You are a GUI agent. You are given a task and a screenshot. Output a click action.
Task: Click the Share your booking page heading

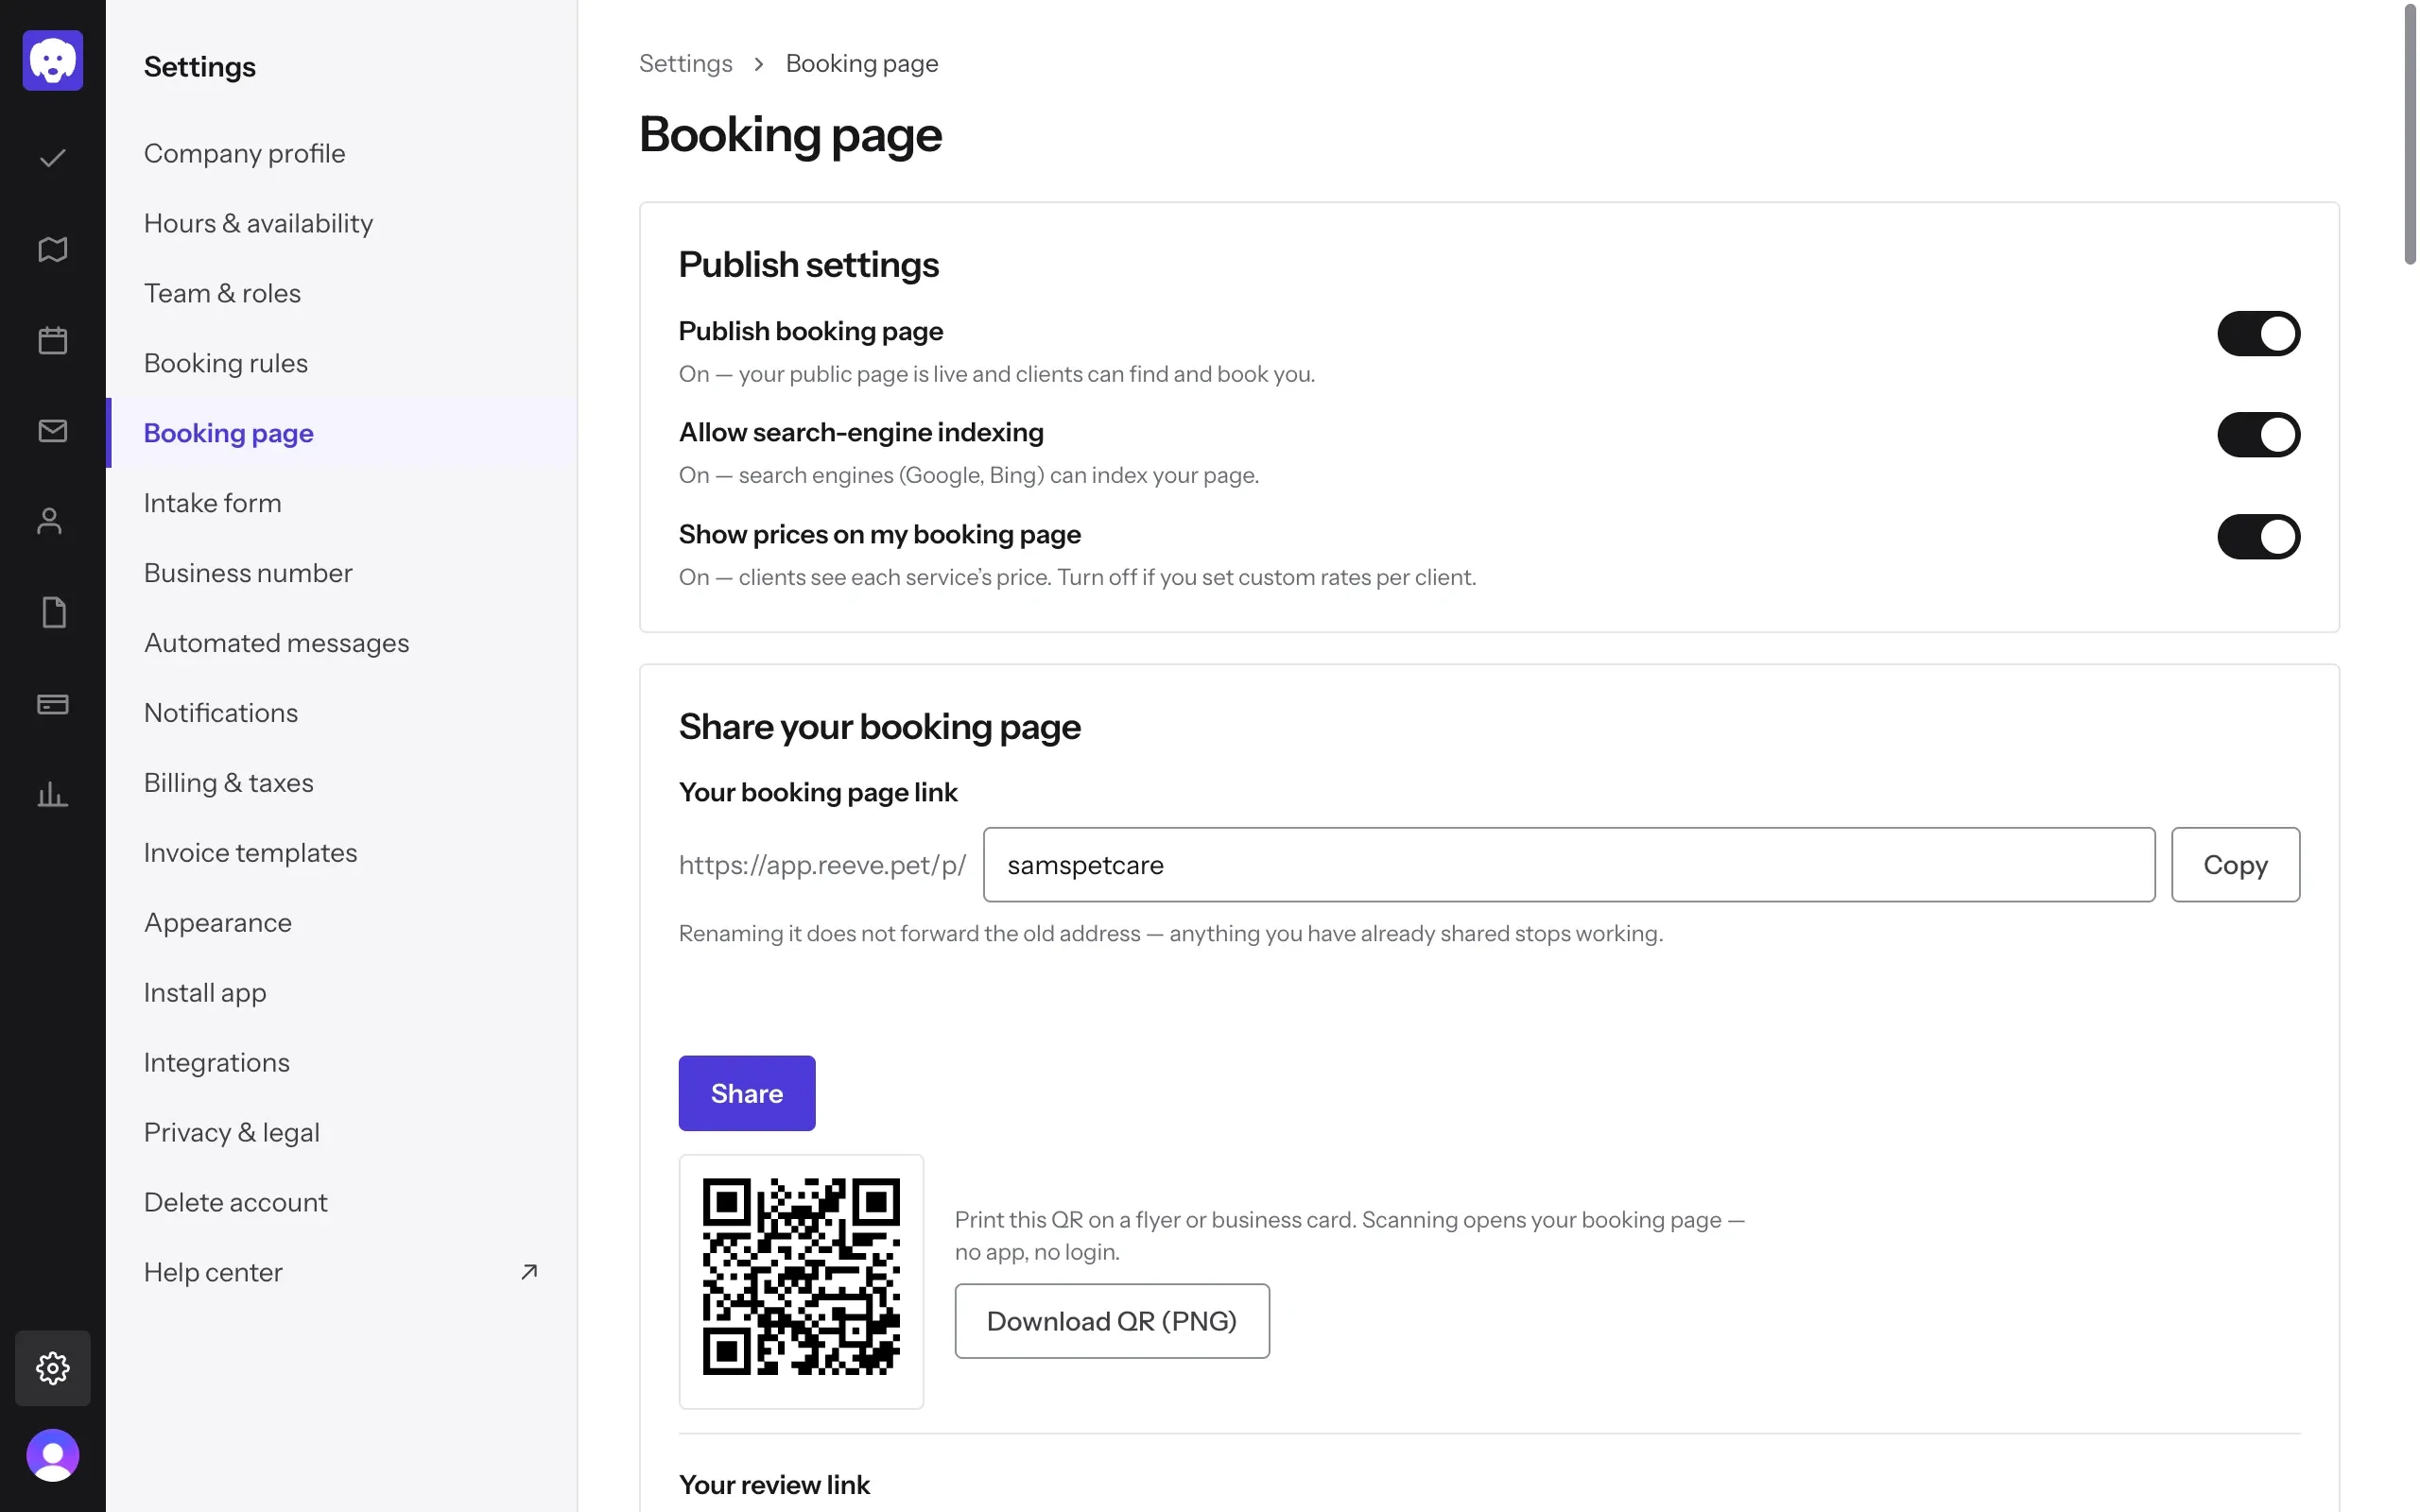click(880, 727)
